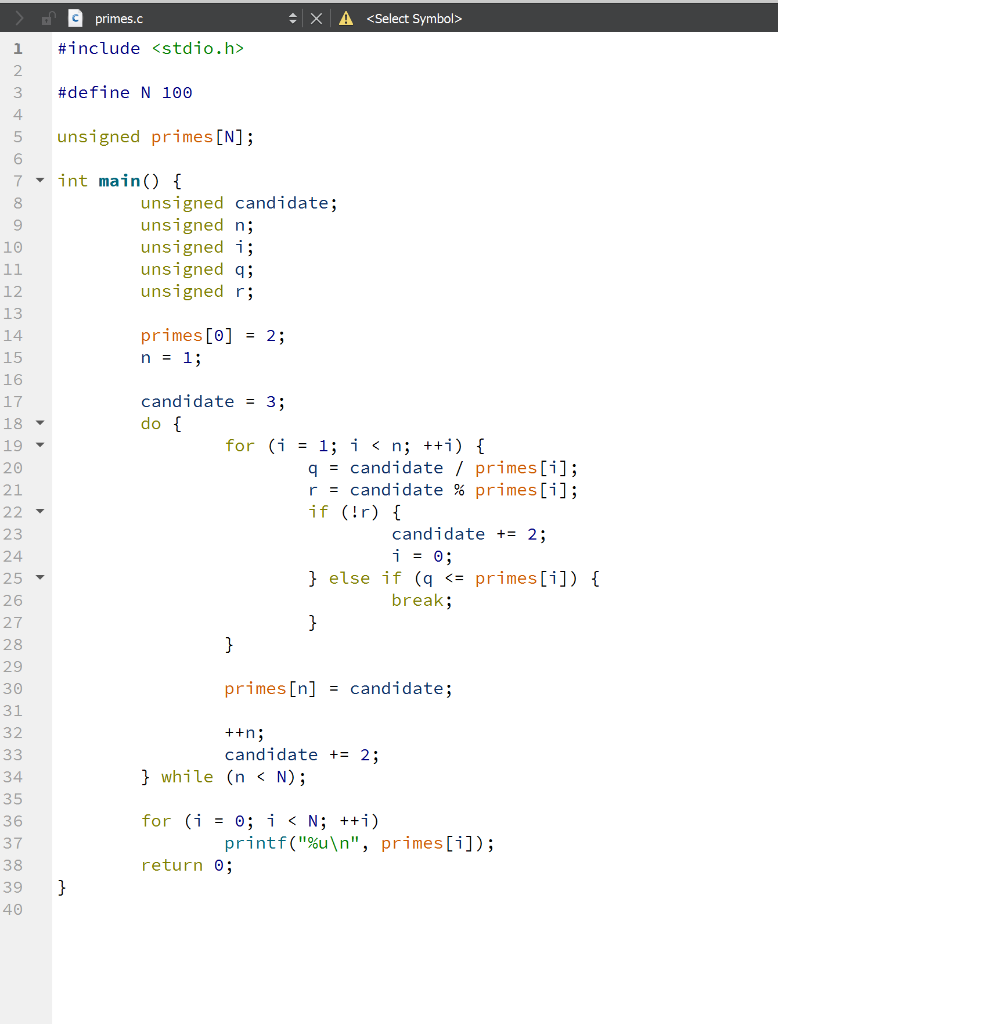Click the C source file icon
Screen dimensions: 994x1024
click(75, 17)
